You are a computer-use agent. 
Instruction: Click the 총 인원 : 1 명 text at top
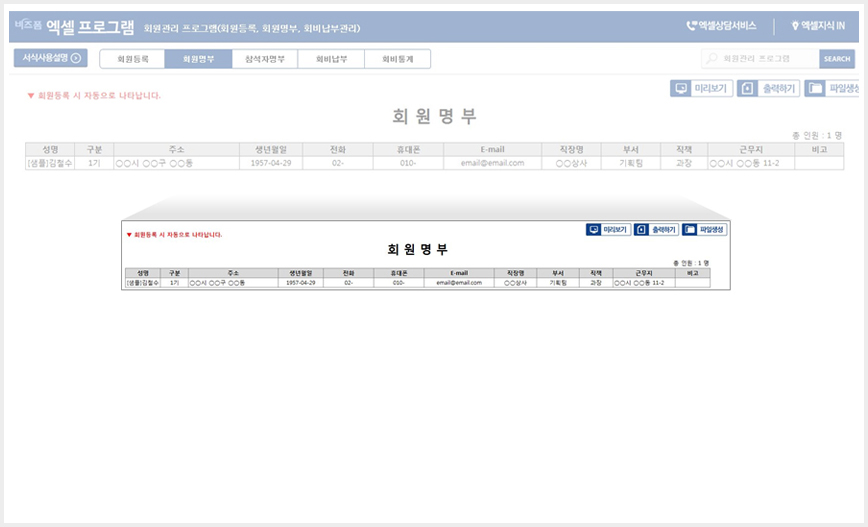[817, 136]
